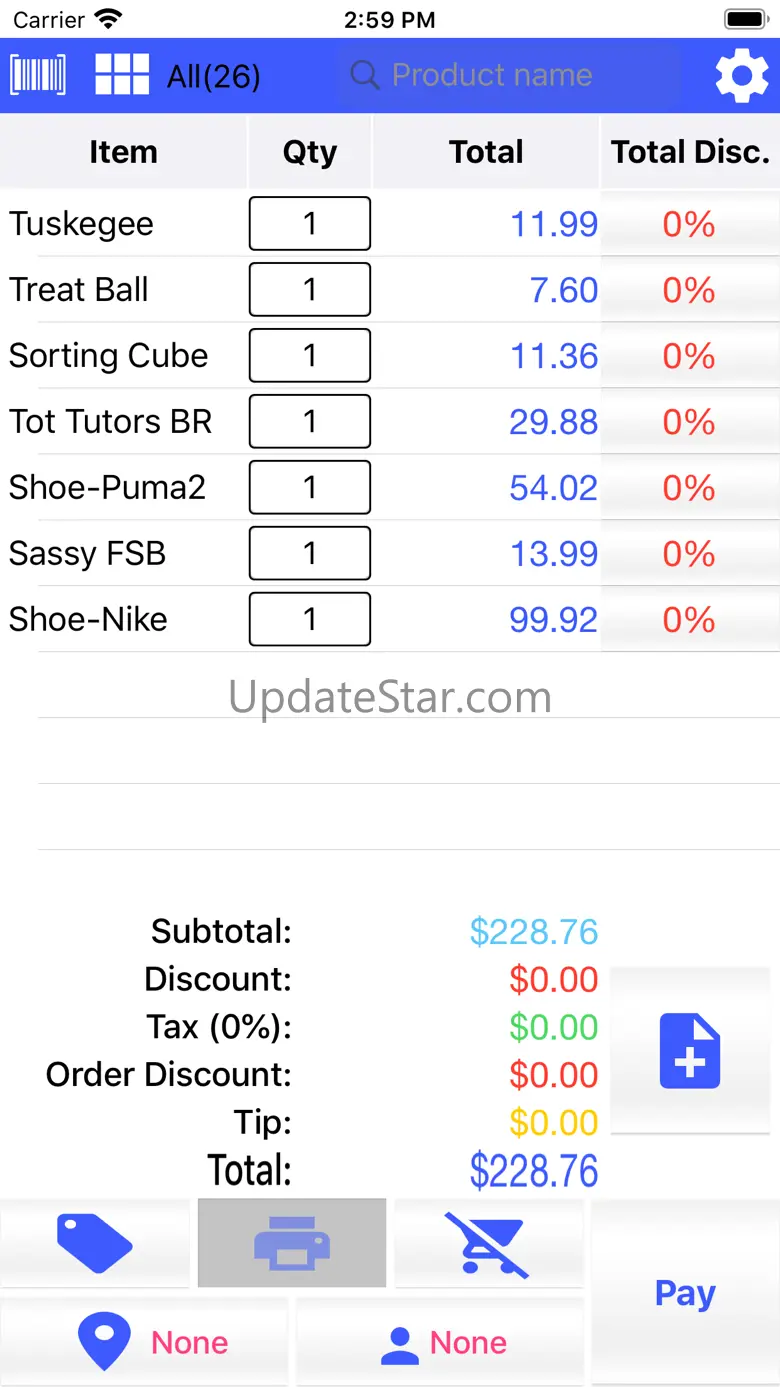Set the discount for Shoe-Puma2
Image resolution: width=780 pixels, height=1387 pixels.
click(x=689, y=488)
